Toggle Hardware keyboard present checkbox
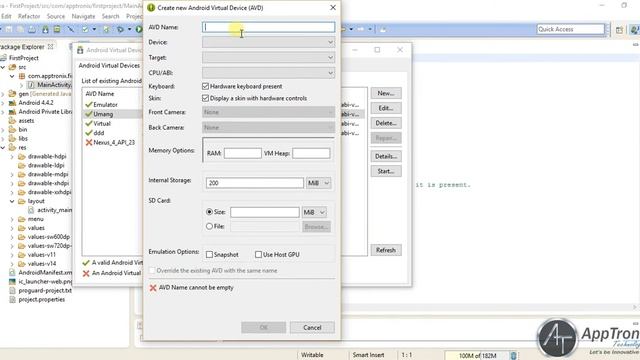This screenshot has height=360, width=640. pos(205,86)
